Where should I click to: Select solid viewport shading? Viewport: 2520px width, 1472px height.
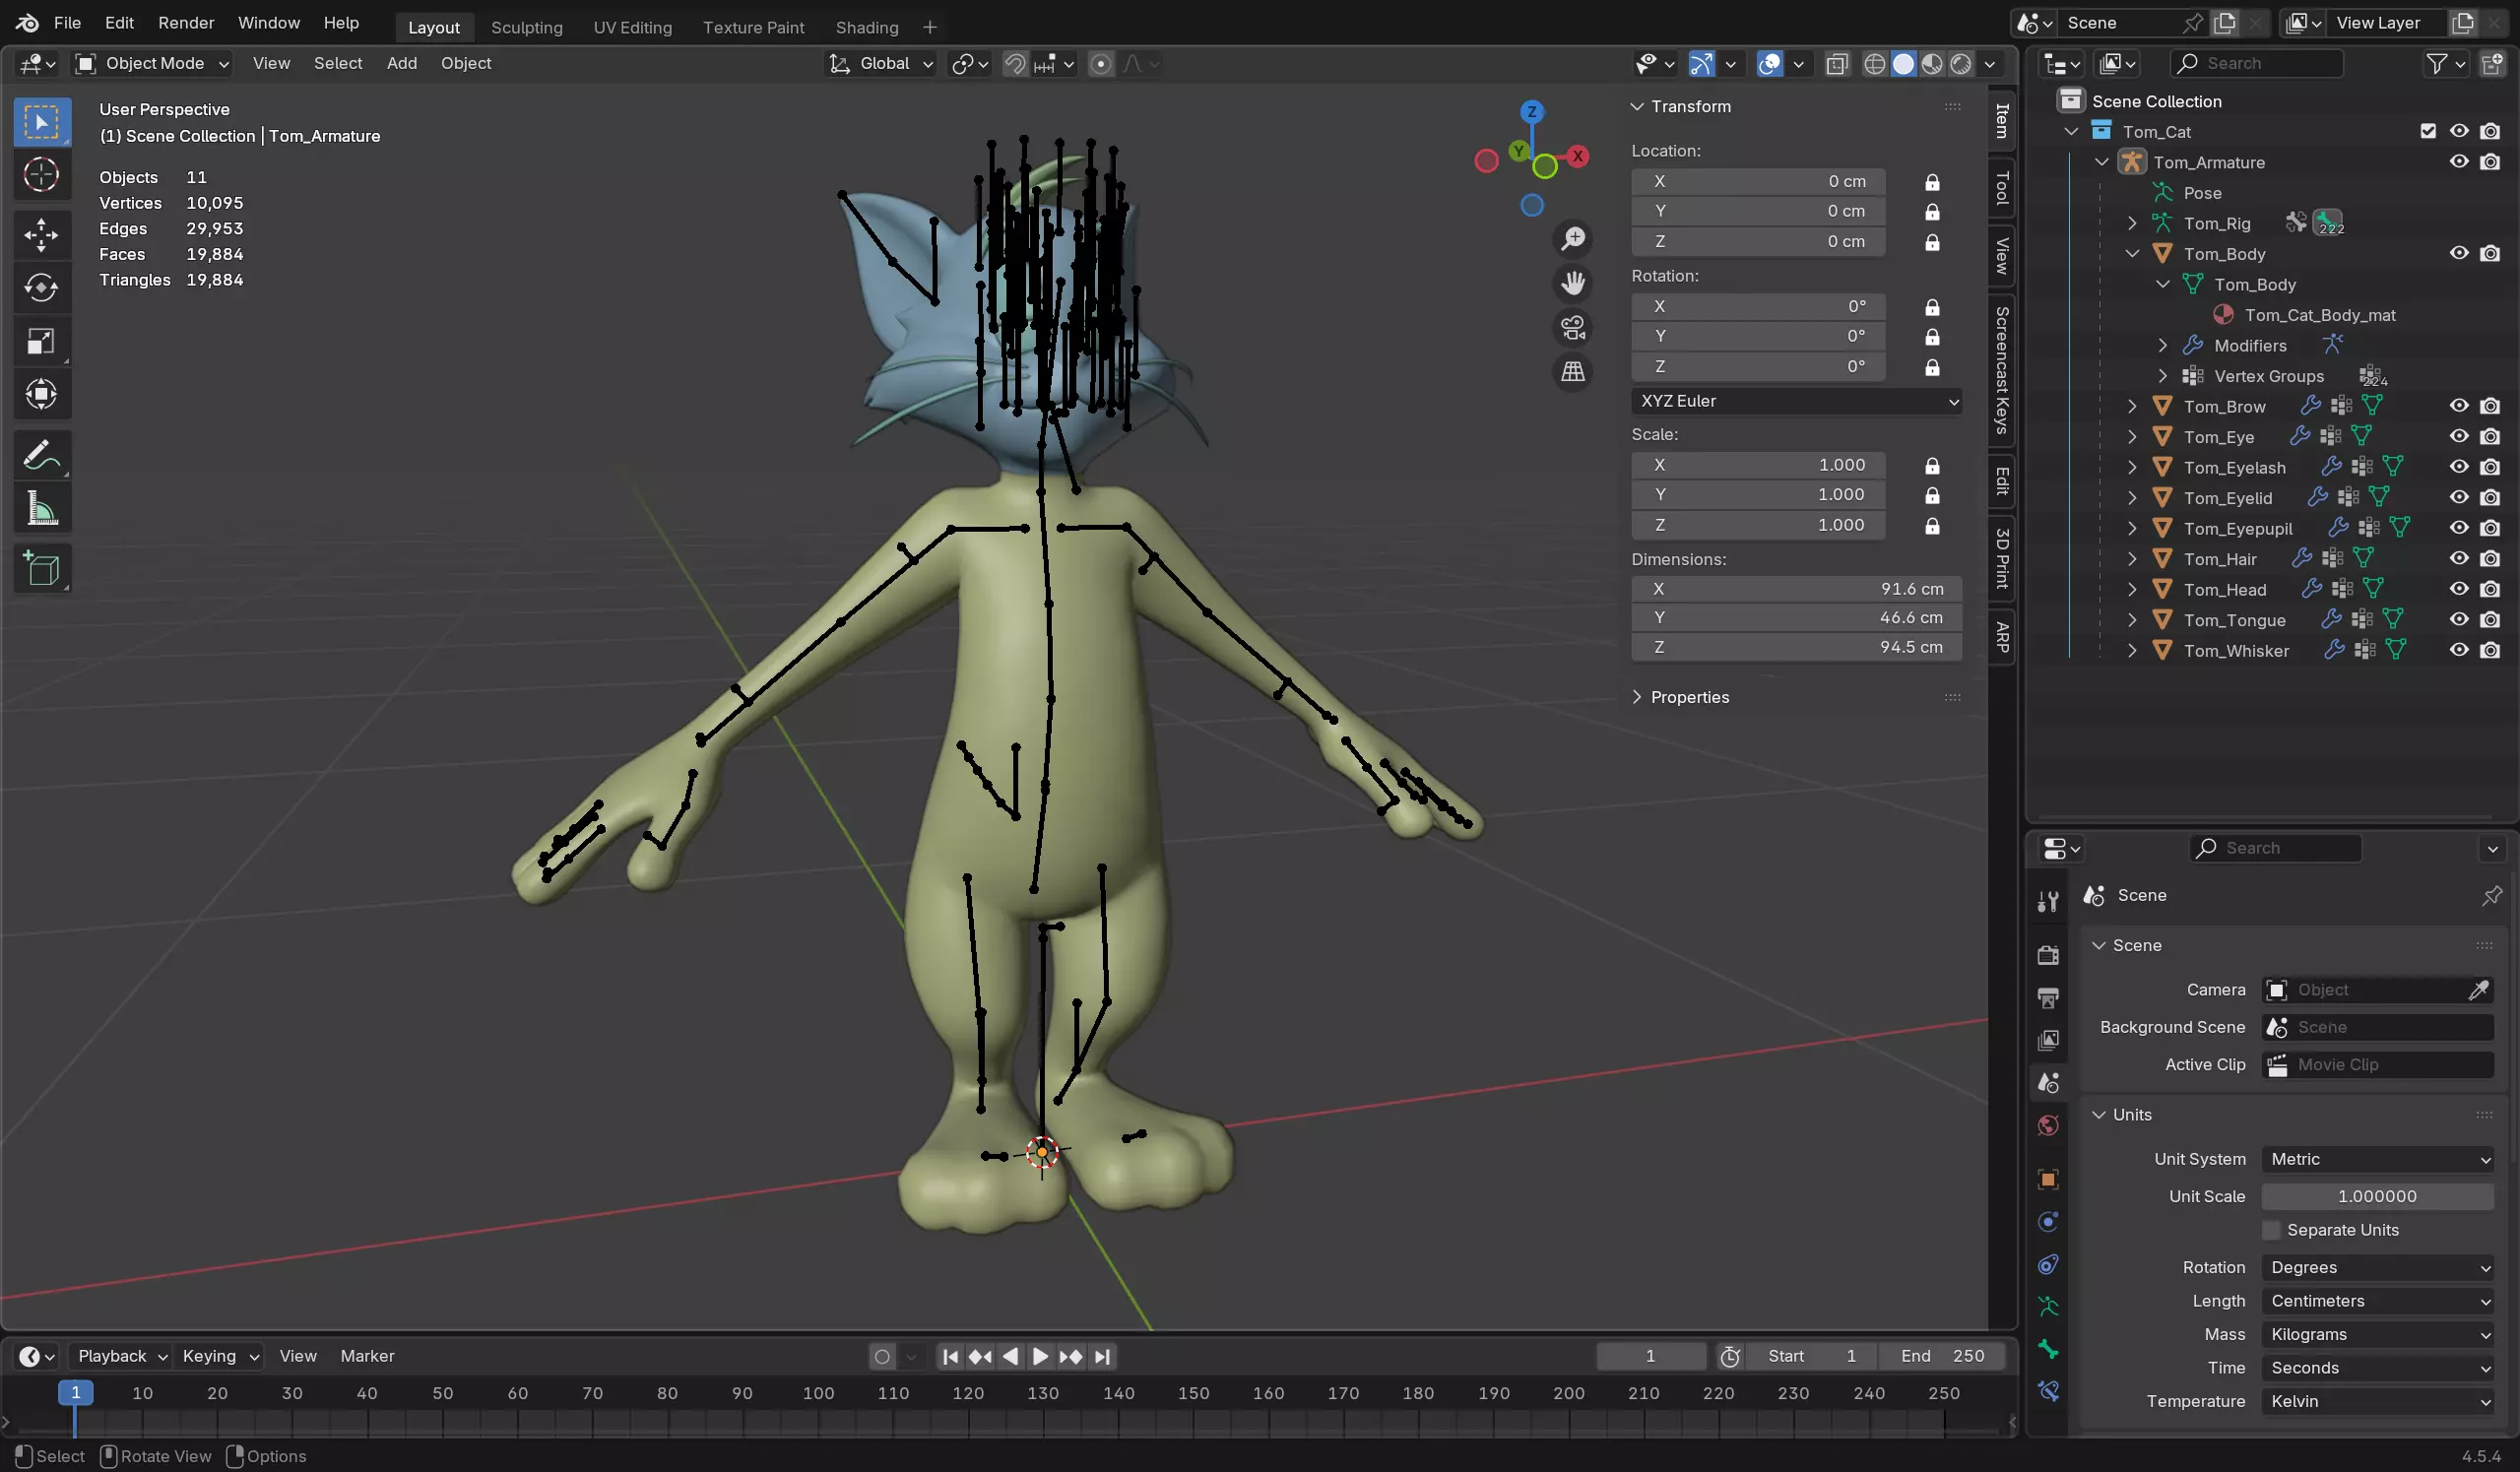[1904, 64]
